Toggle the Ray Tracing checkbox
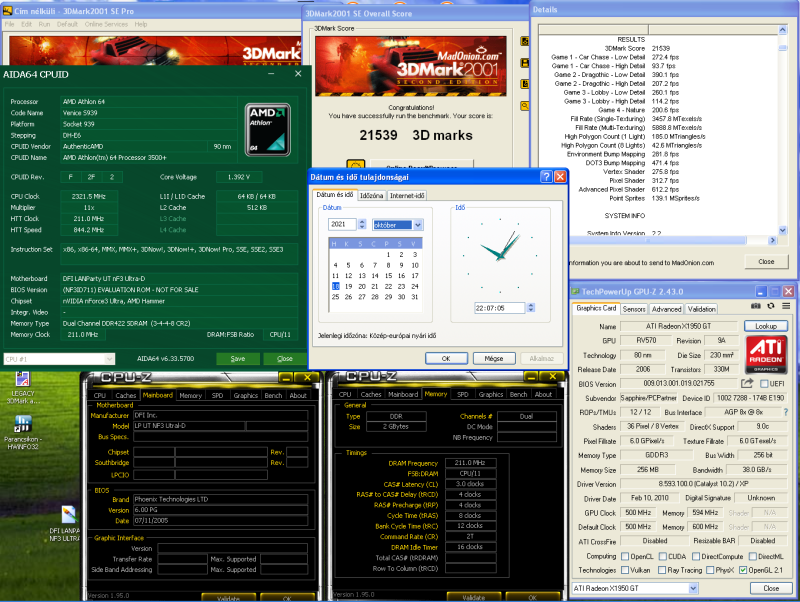800x602 pixels. tap(662, 570)
